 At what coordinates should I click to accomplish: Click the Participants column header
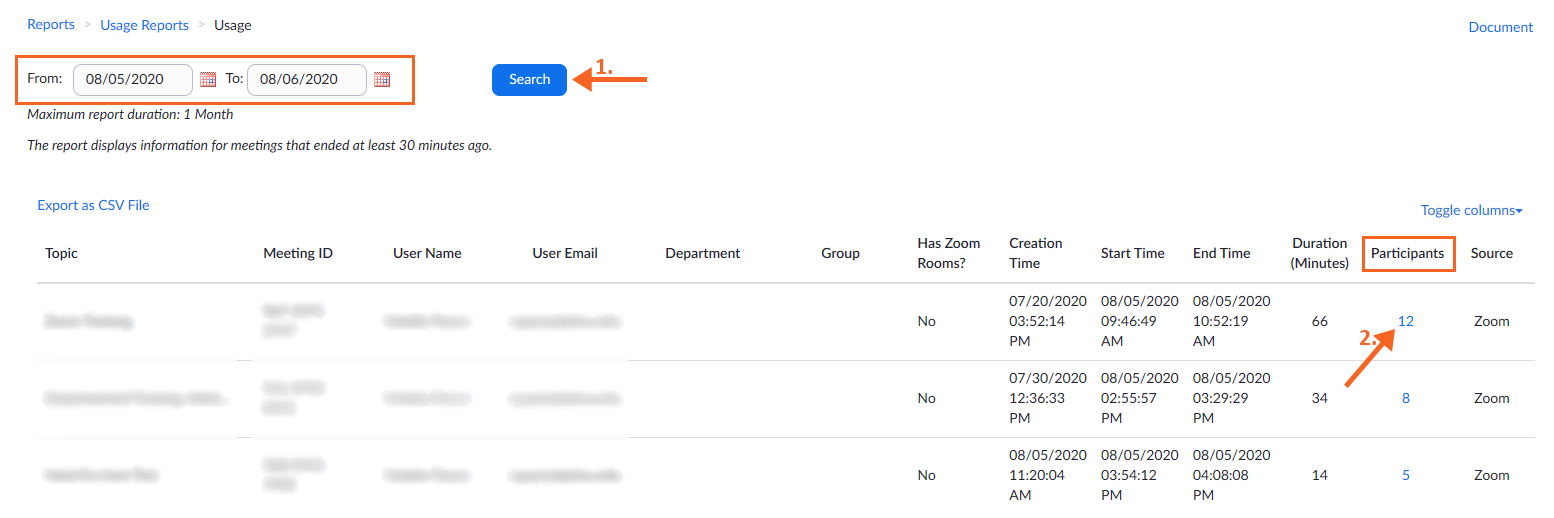1407,253
